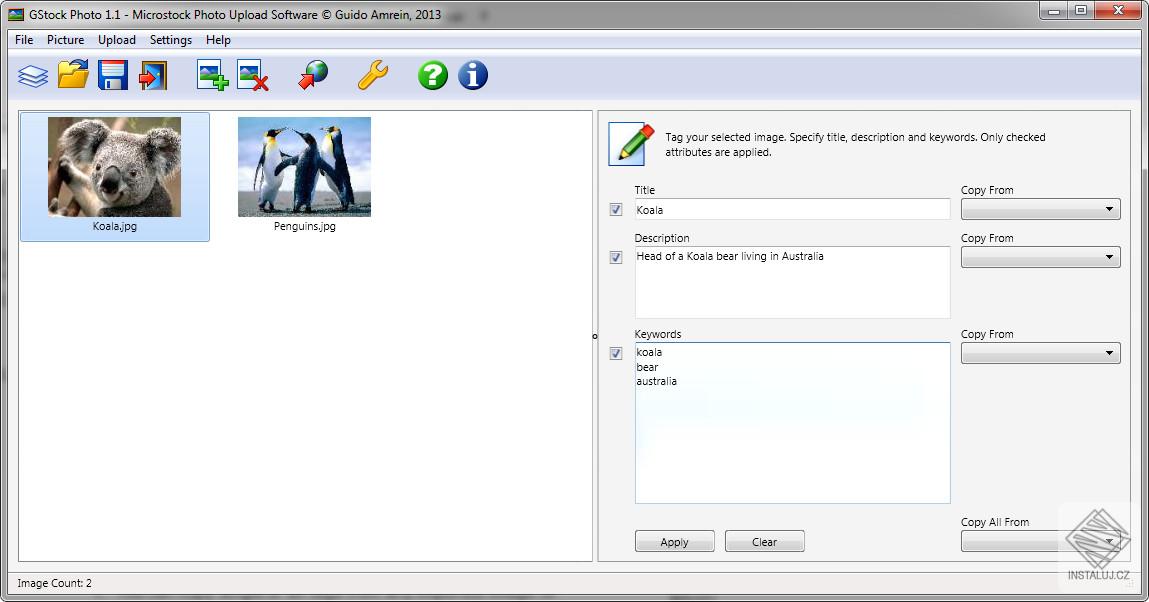Viewport: 1149px width, 602px height.
Task: Click the Penguins.jpg file name label
Action: pos(305,226)
